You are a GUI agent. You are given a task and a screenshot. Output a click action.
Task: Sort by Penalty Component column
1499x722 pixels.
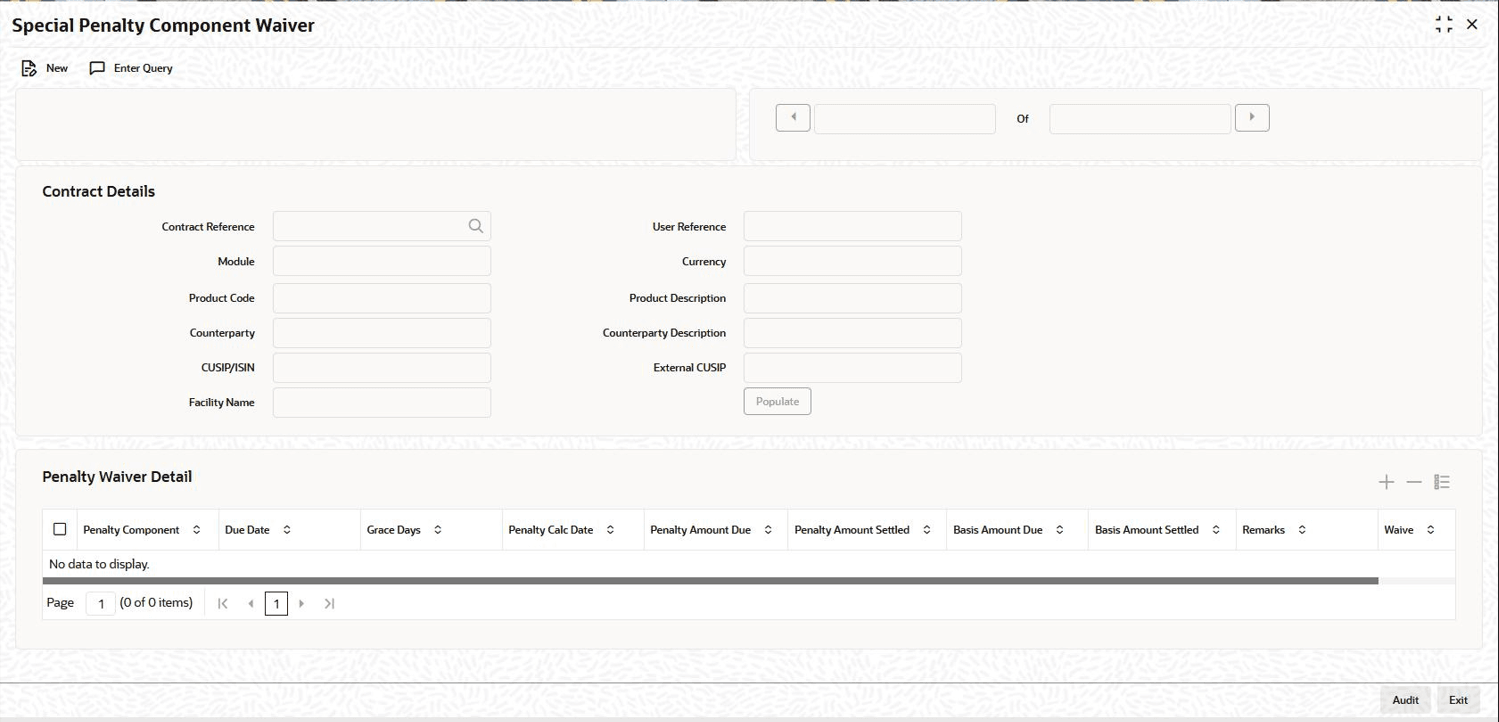(196, 530)
